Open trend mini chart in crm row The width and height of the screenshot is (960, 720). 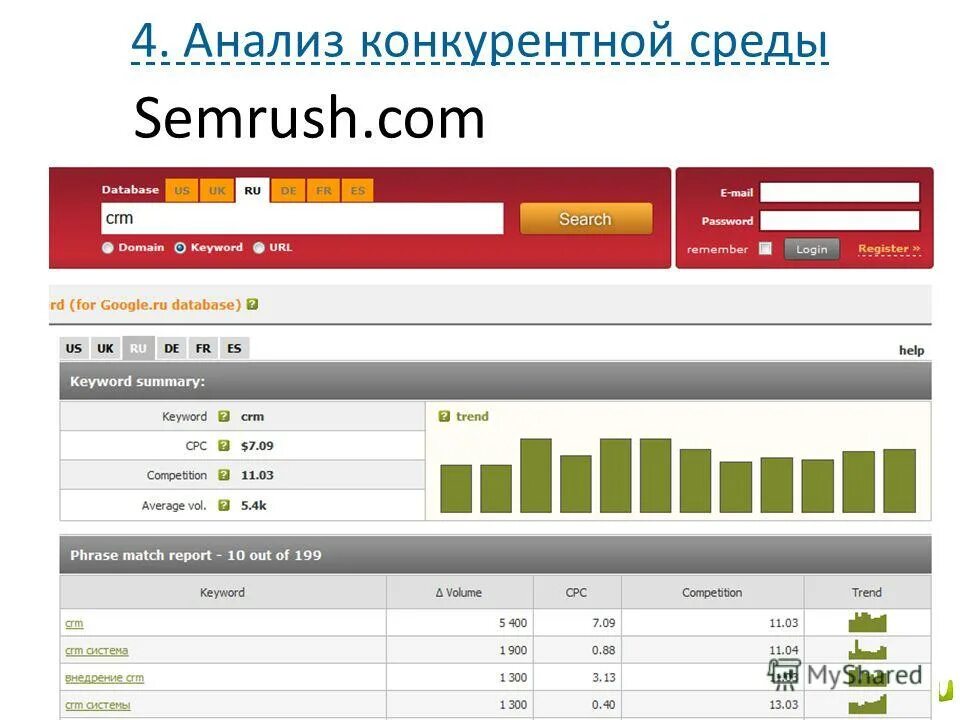tap(867, 622)
